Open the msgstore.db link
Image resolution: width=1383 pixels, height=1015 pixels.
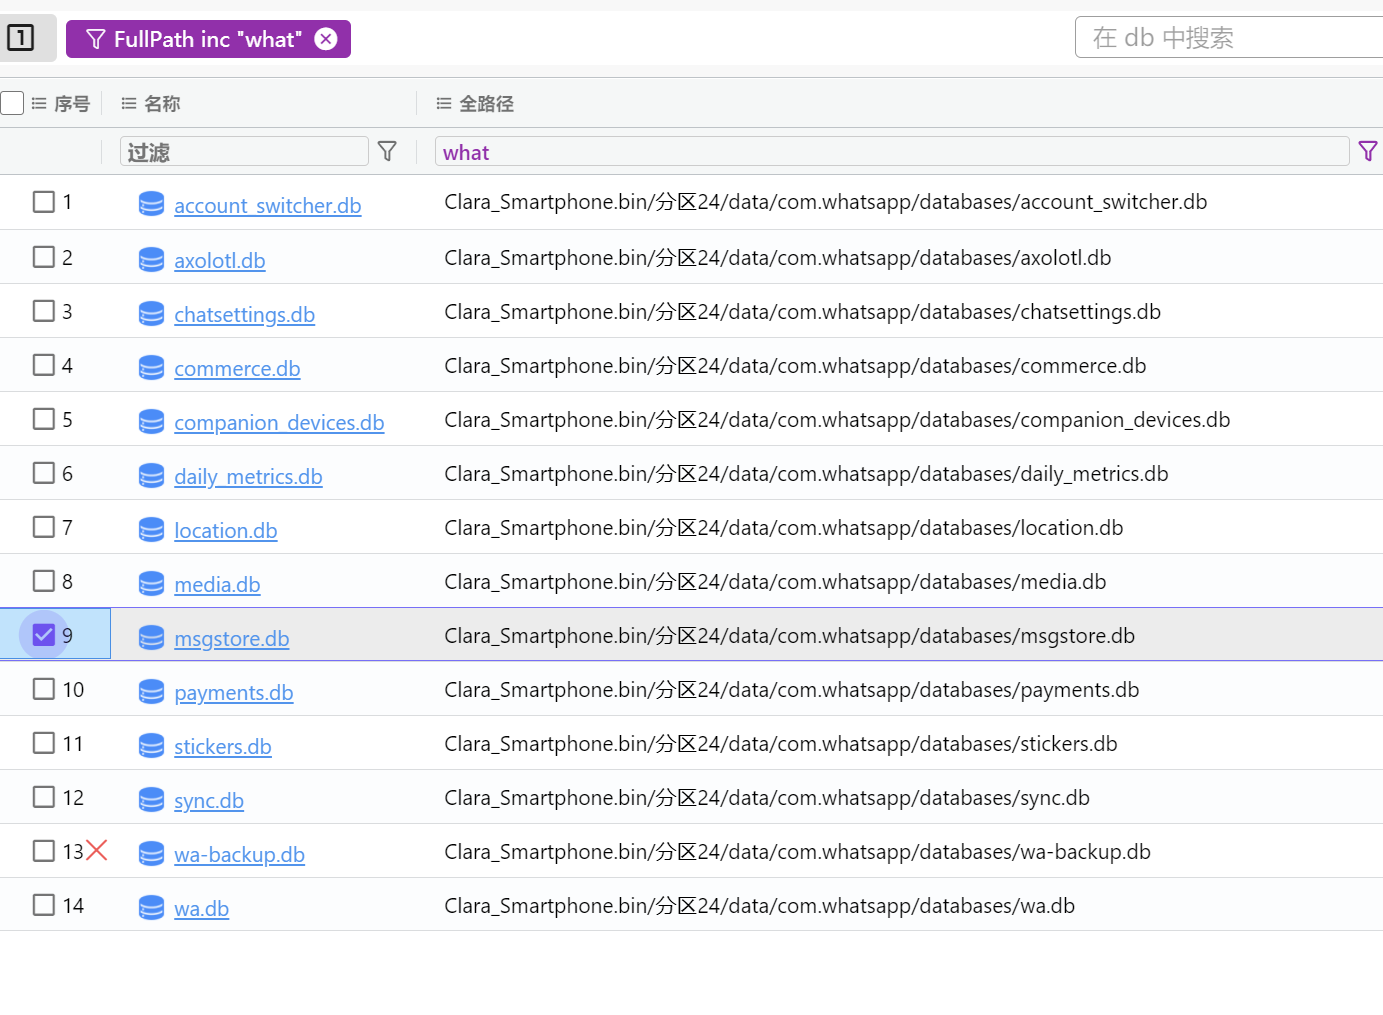point(231,638)
